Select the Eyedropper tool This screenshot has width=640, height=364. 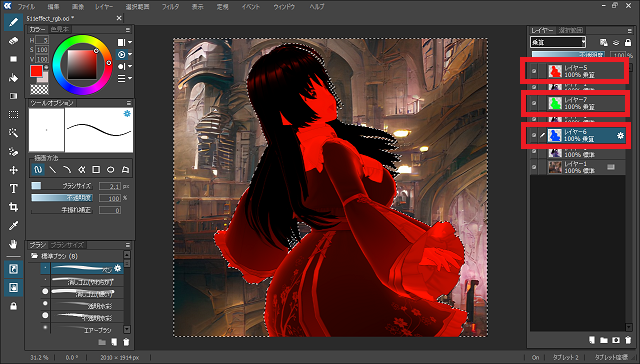[13, 226]
